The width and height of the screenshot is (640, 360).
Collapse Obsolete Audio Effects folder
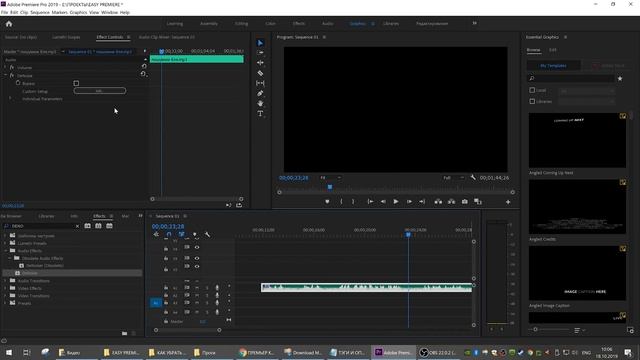(x=10, y=258)
